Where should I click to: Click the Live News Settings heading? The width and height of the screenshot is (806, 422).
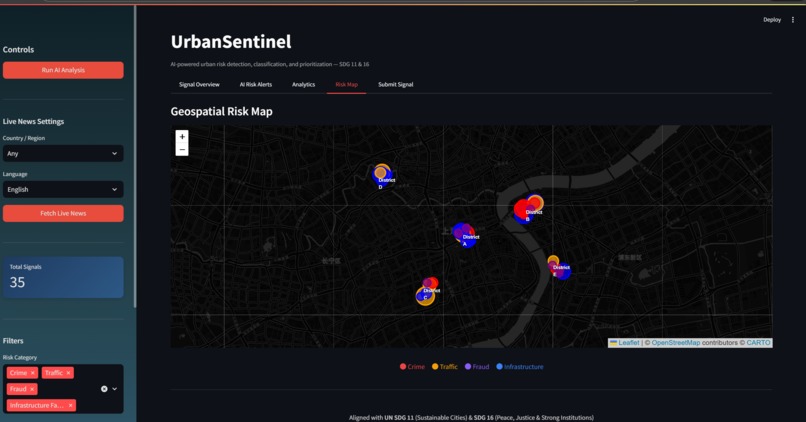pyautogui.click(x=33, y=121)
